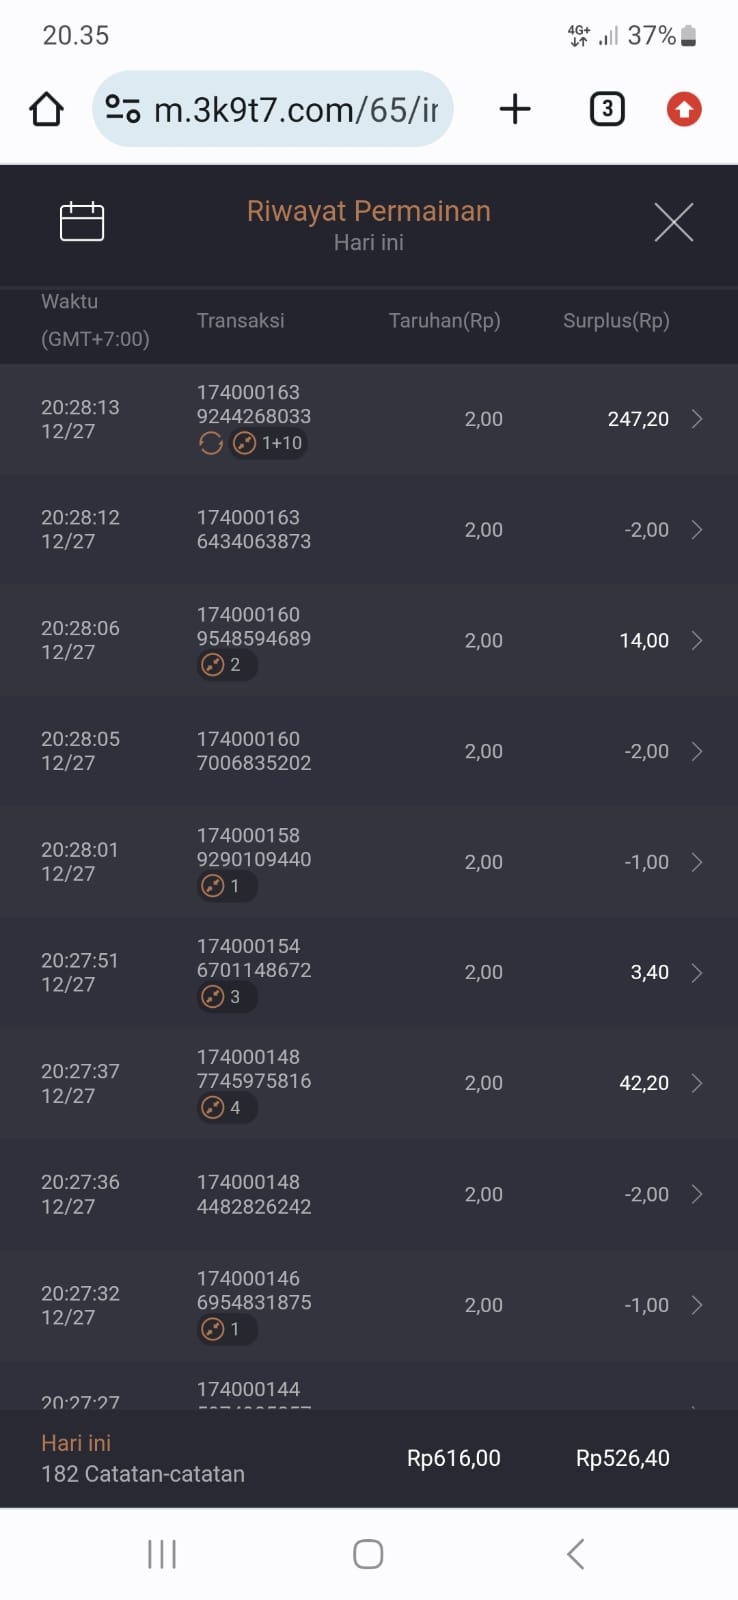This screenshot has height=1600, width=738.
Task: Tap the red upload arrow icon
Action: click(x=684, y=109)
